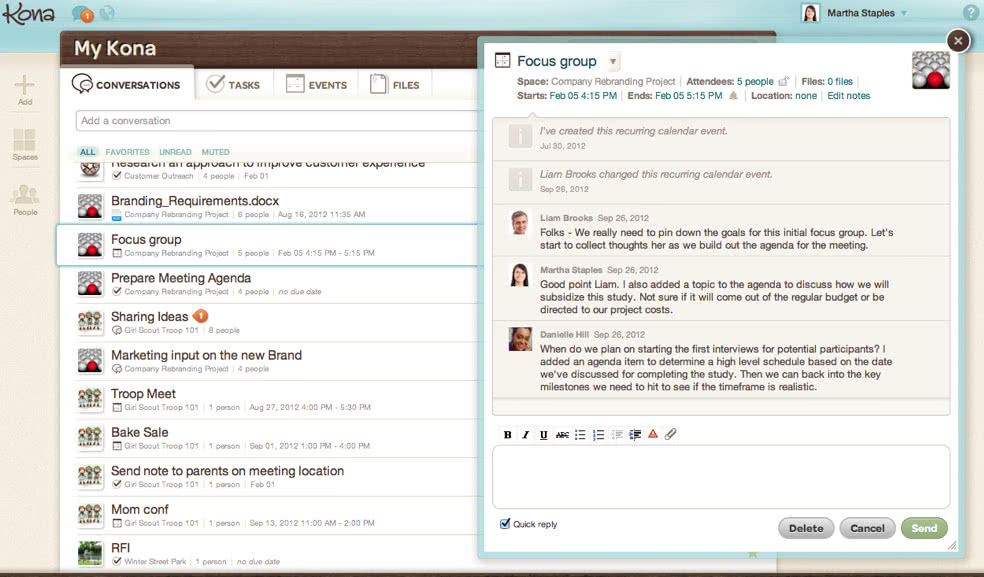The image size is (984, 577).
Task: Filter conversations by Favorites
Action: tap(127, 152)
